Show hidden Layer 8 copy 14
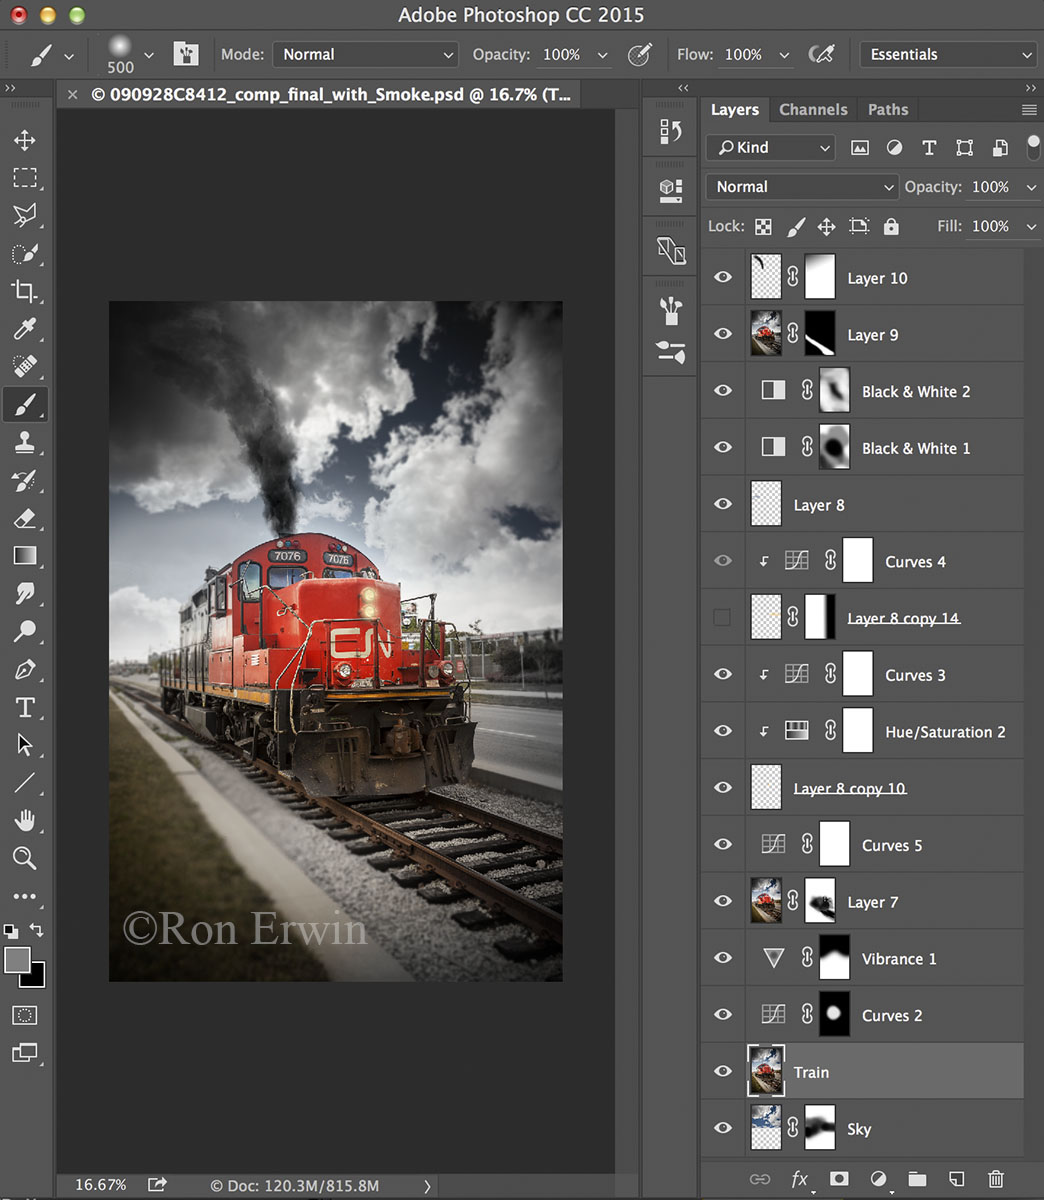This screenshot has height=1200, width=1044. coord(722,618)
